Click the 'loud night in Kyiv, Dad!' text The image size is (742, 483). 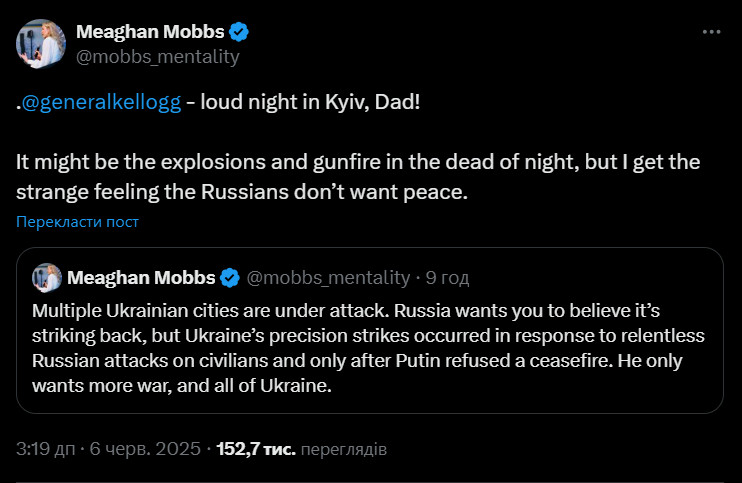[310, 105]
